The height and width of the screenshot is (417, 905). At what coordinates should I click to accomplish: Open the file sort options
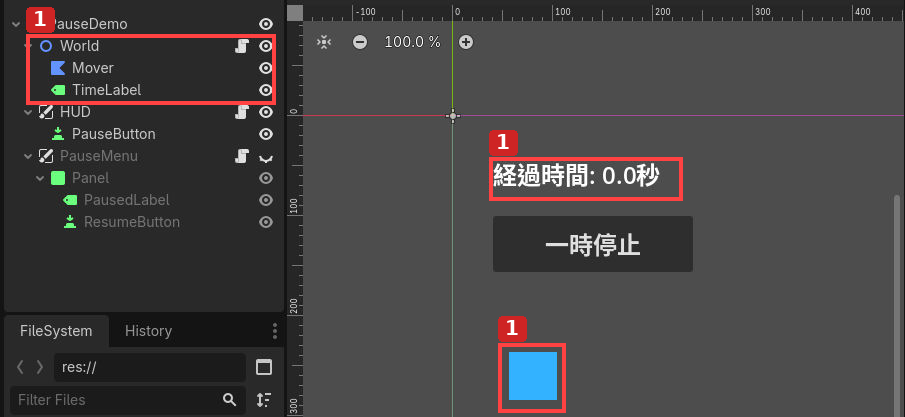[x=264, y=400]
